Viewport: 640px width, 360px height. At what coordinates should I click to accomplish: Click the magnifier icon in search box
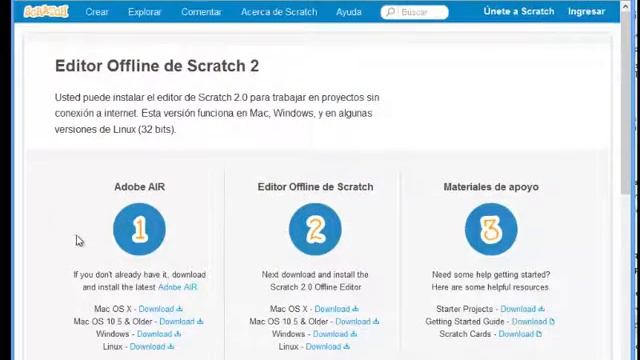click(x=391, y=12)
